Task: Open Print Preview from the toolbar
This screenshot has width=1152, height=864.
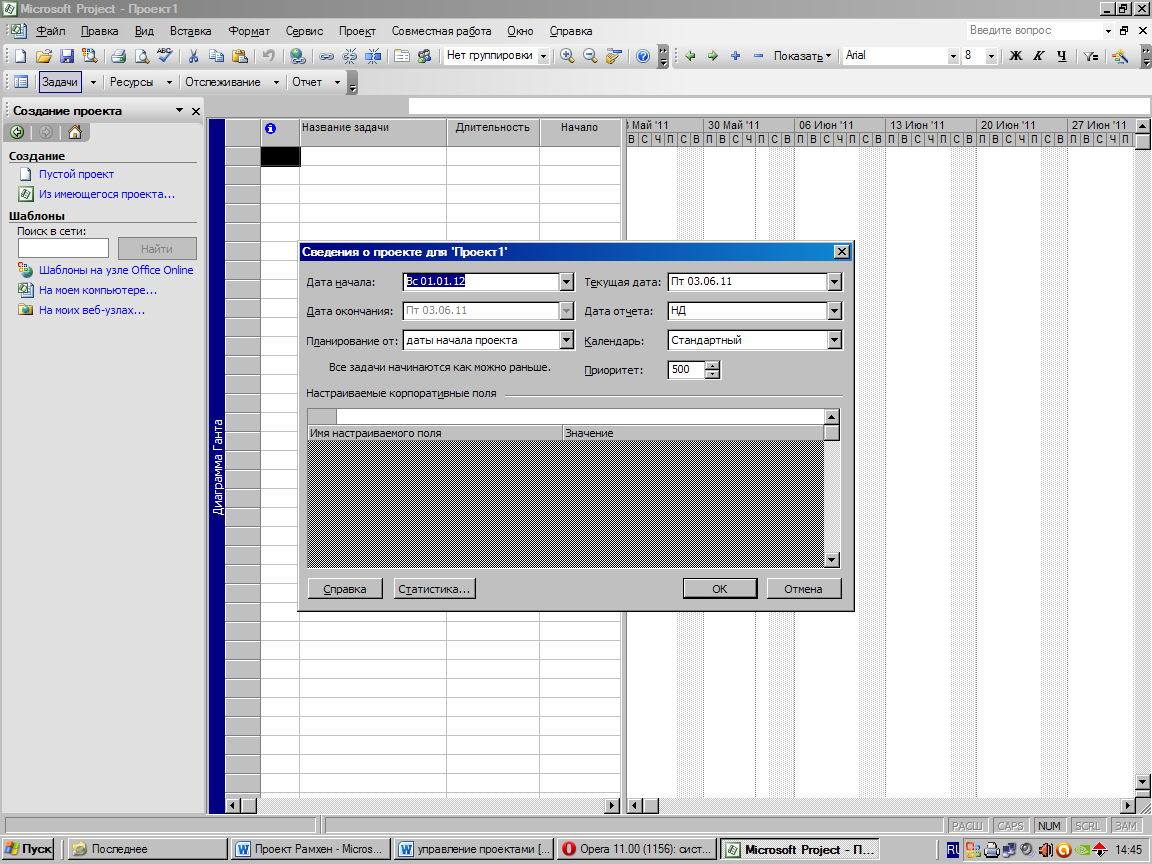Action: 141,56
